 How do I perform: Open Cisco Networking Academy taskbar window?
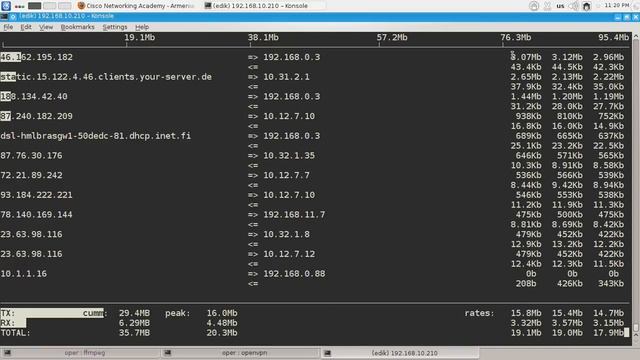(x=136, y=6)
